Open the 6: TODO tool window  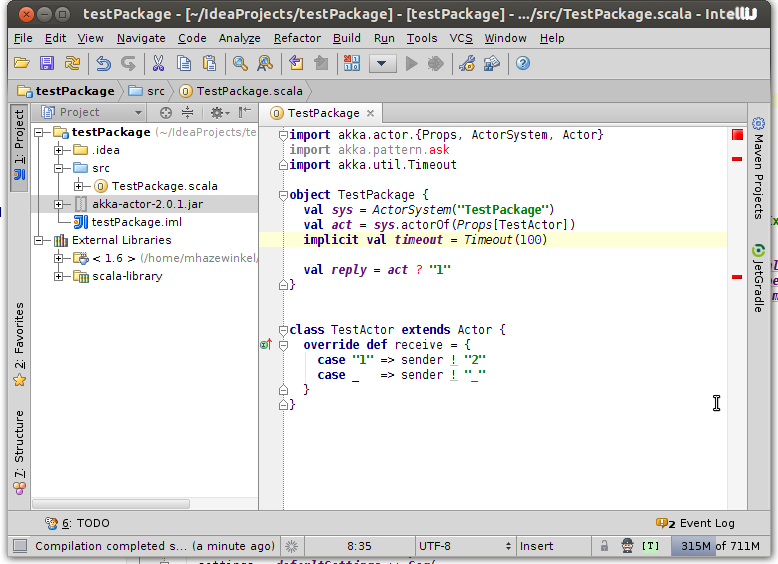(77, 523)
